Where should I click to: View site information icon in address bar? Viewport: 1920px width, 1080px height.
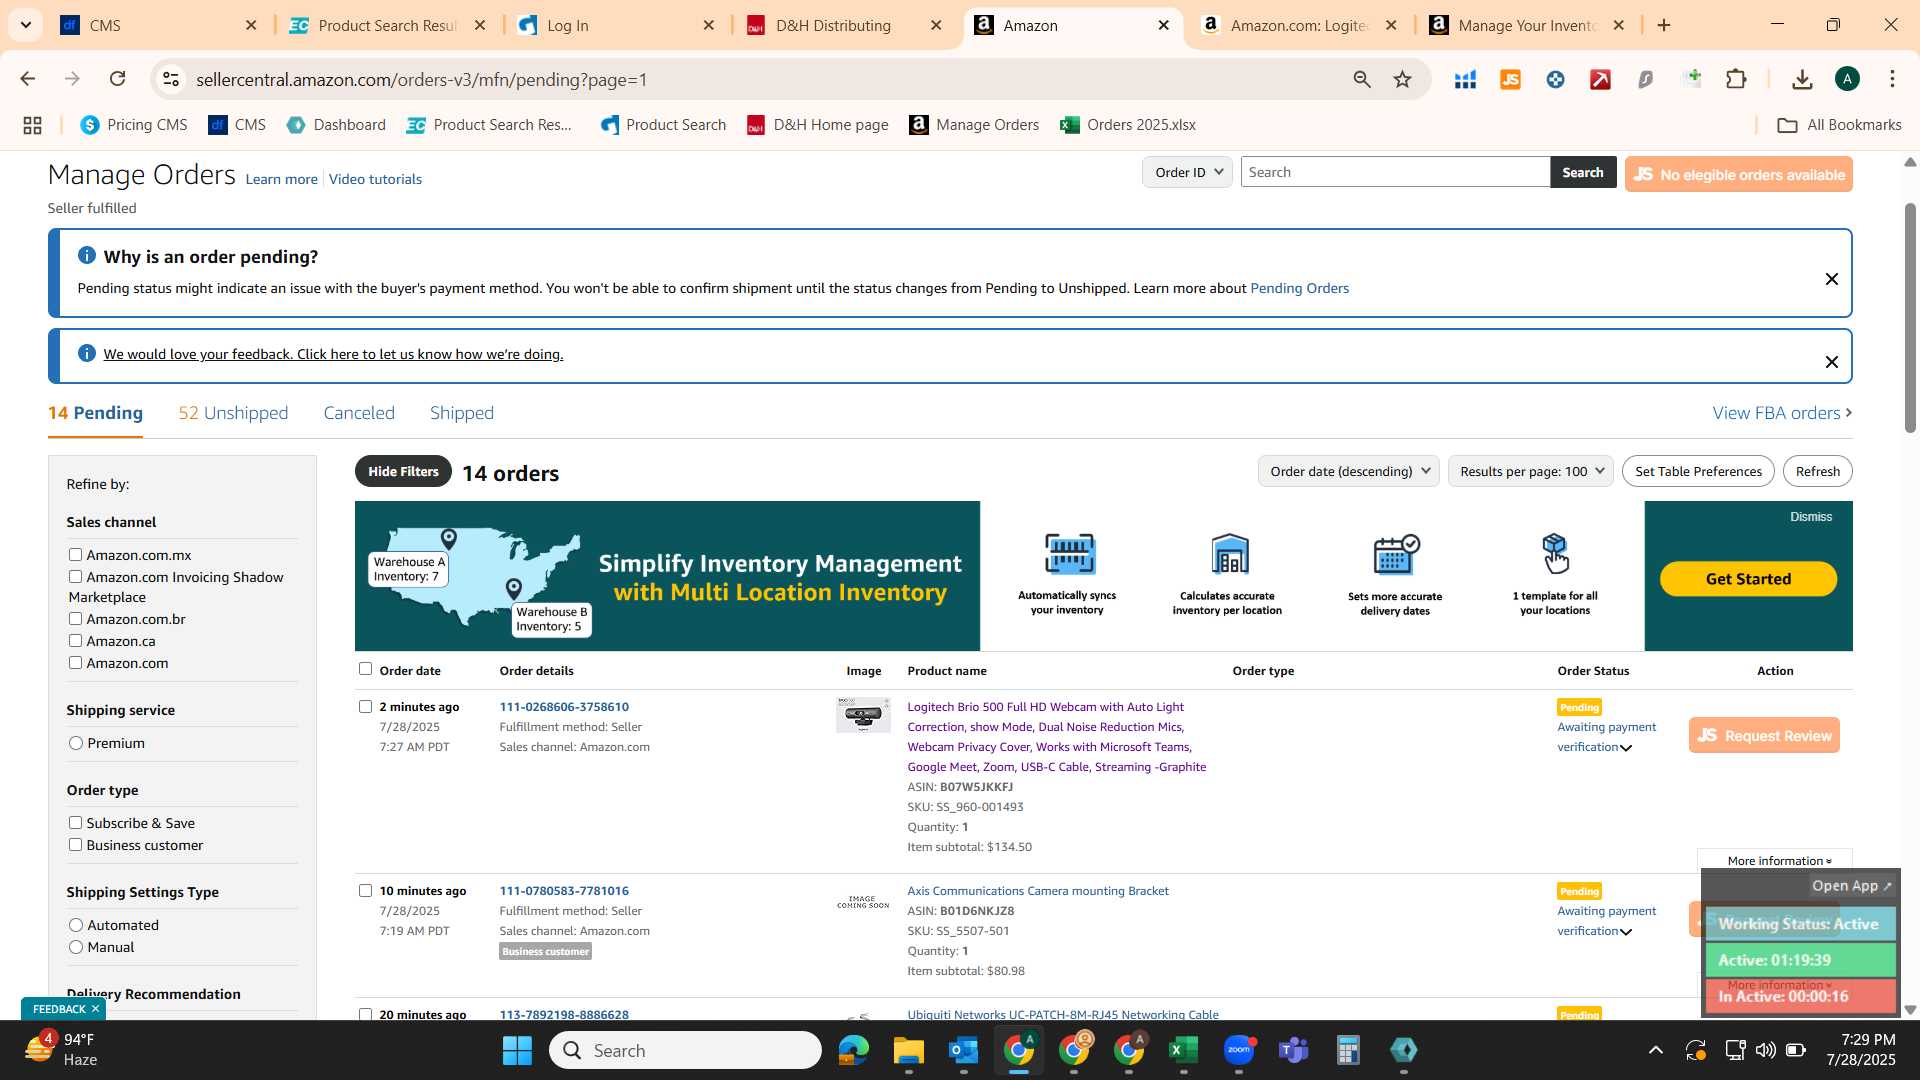[x=171, y=79]
